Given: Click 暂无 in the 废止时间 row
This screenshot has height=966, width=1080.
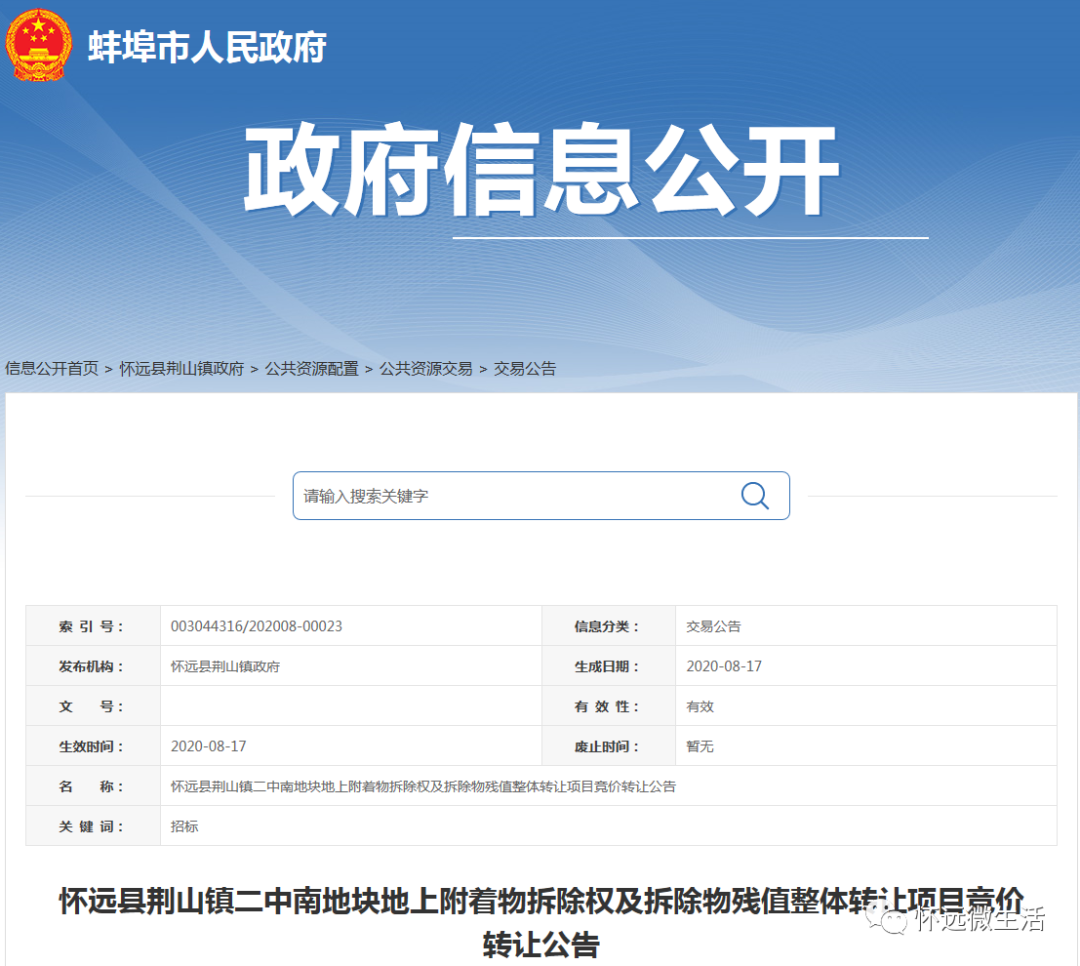Looking at the screenshot, I should click(700, 746).
